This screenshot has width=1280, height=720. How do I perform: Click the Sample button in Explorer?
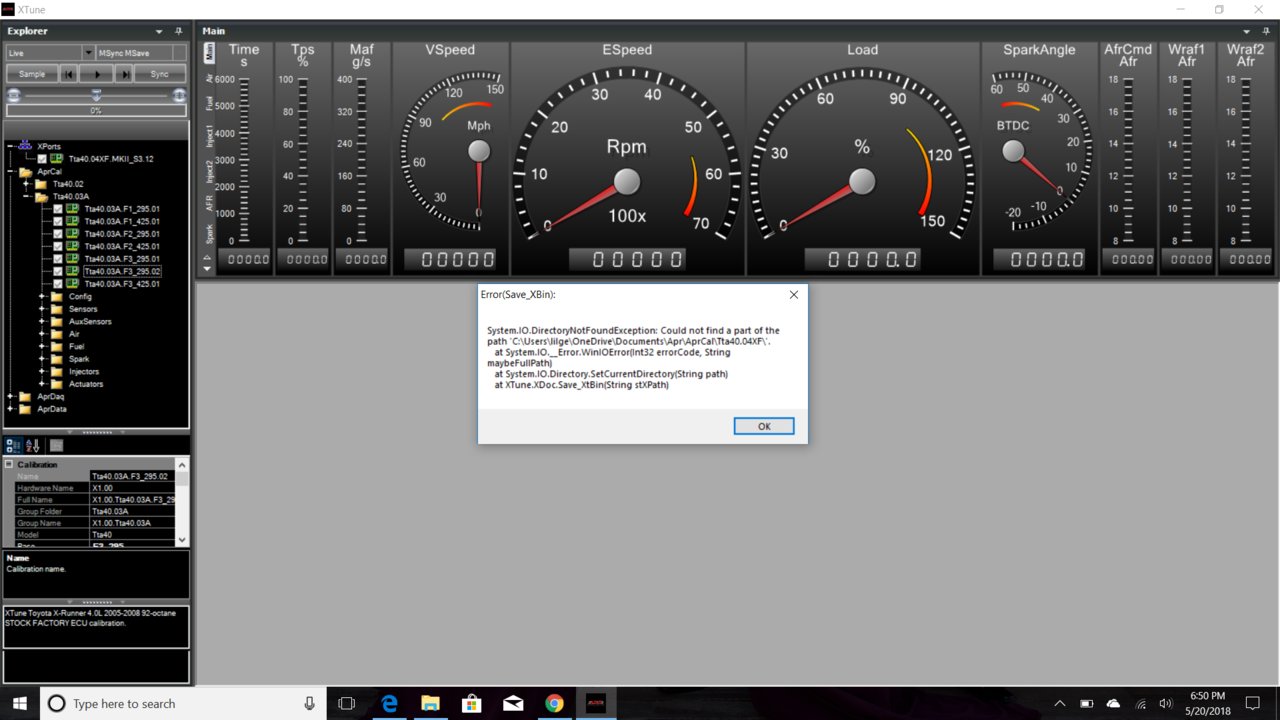(x=32, y=74)
